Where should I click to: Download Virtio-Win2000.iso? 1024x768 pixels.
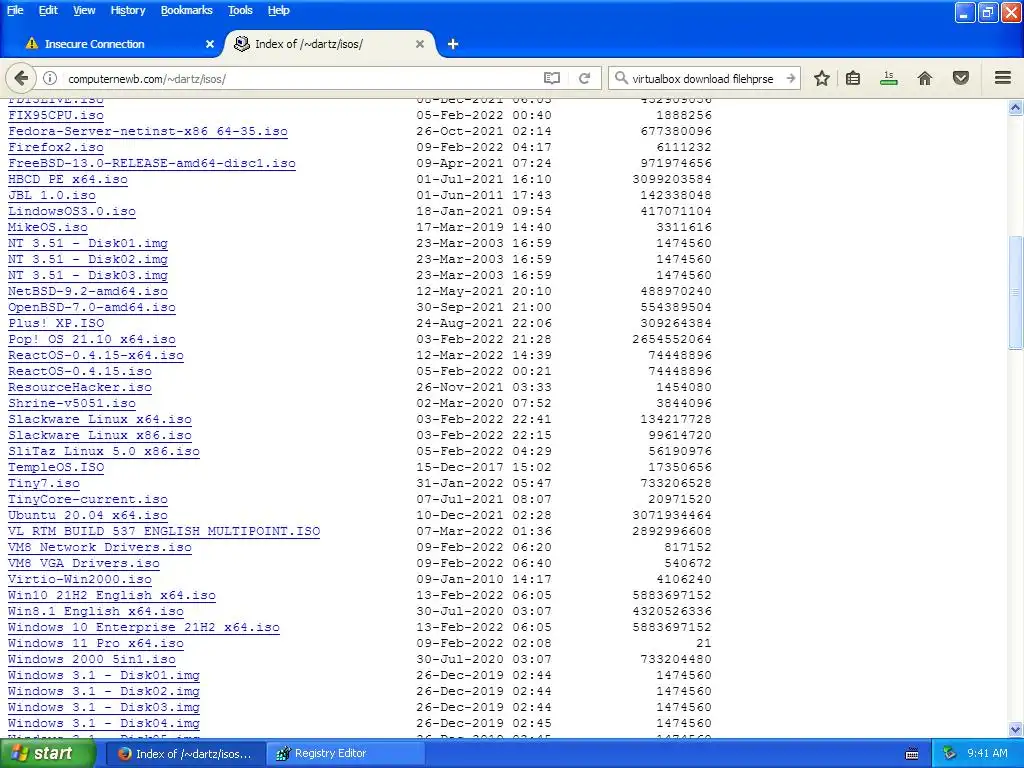(x=80, y=579)
